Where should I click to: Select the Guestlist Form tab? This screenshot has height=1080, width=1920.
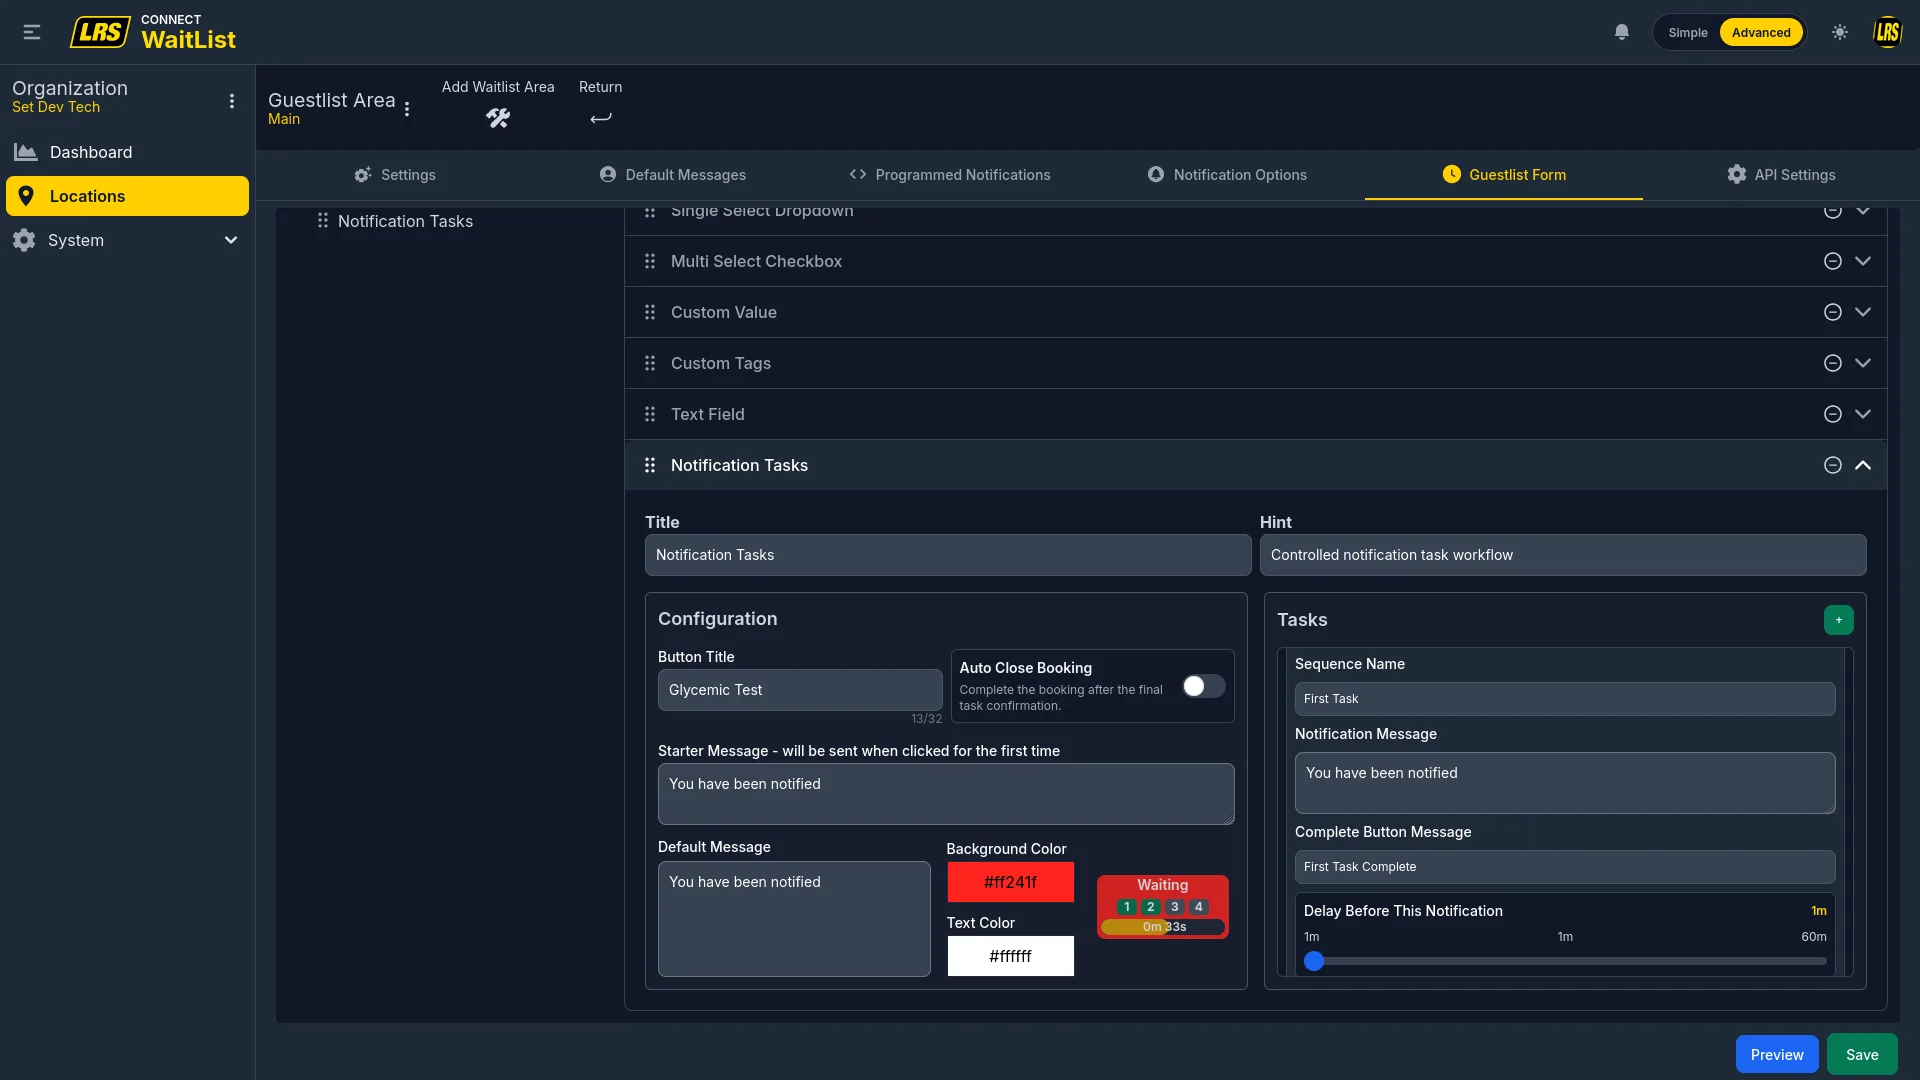tap(1504, 175)
